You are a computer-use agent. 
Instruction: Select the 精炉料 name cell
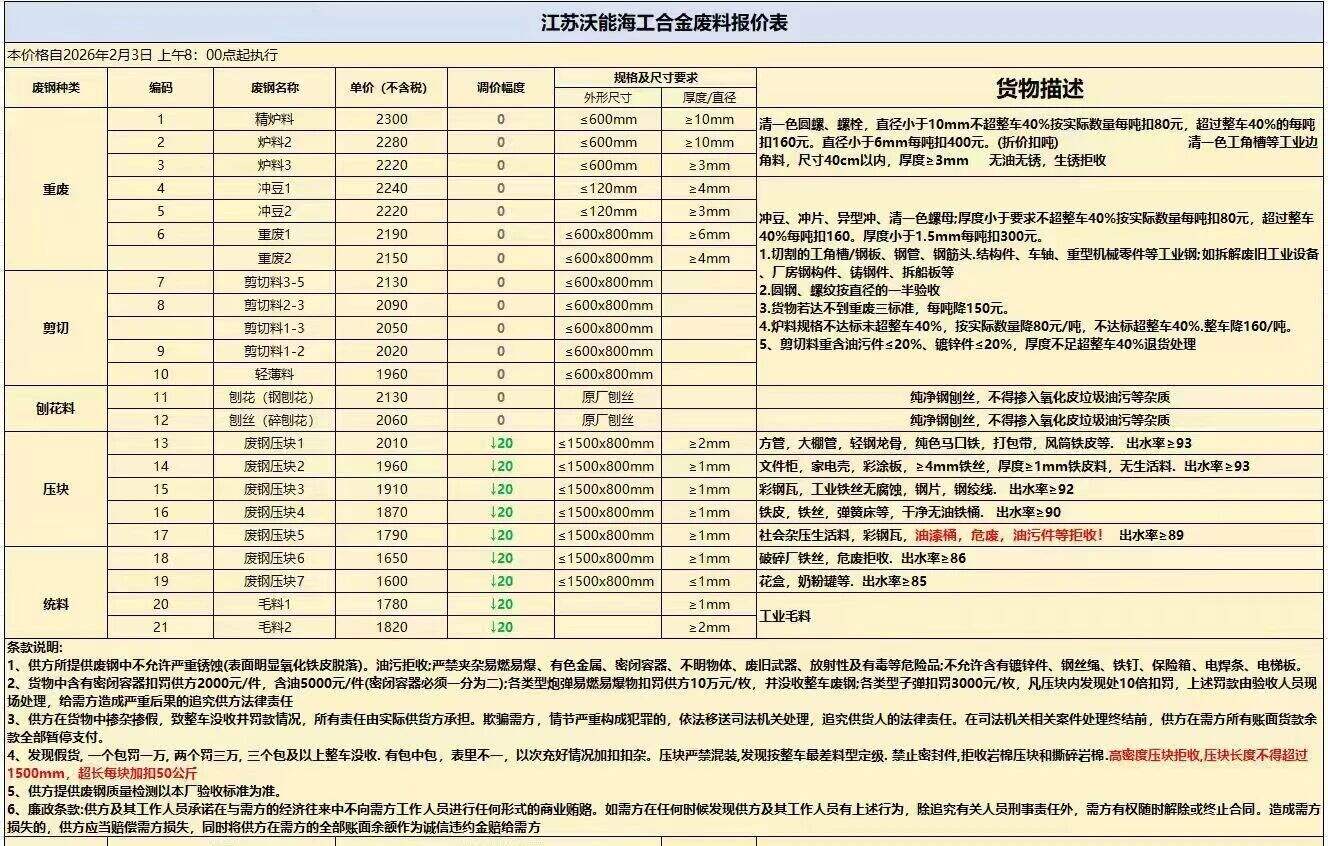(x=274, y=119)
